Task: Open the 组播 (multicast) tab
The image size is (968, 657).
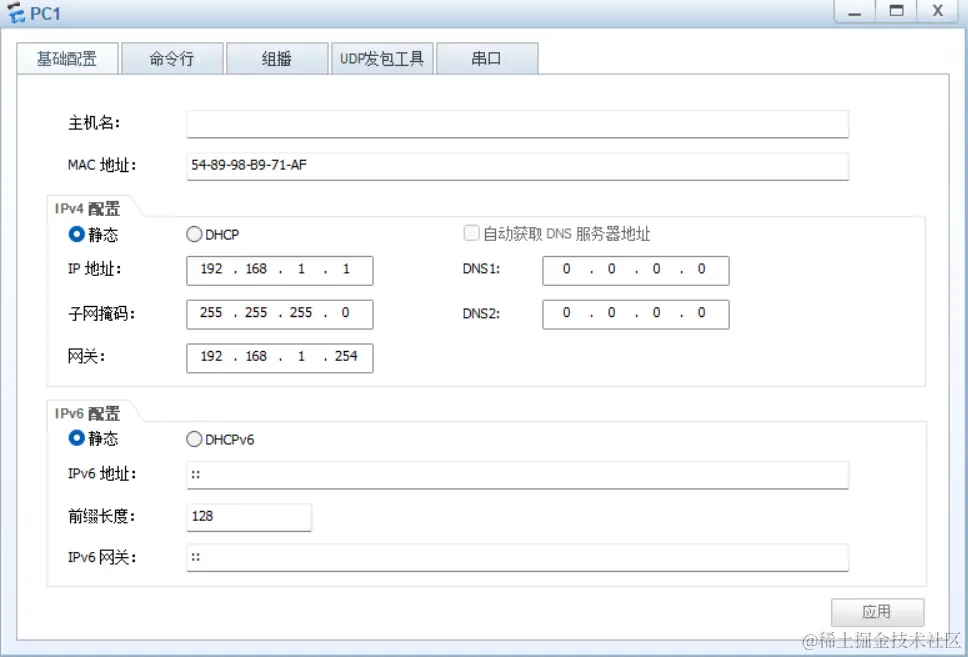Action: click(276, 58)
